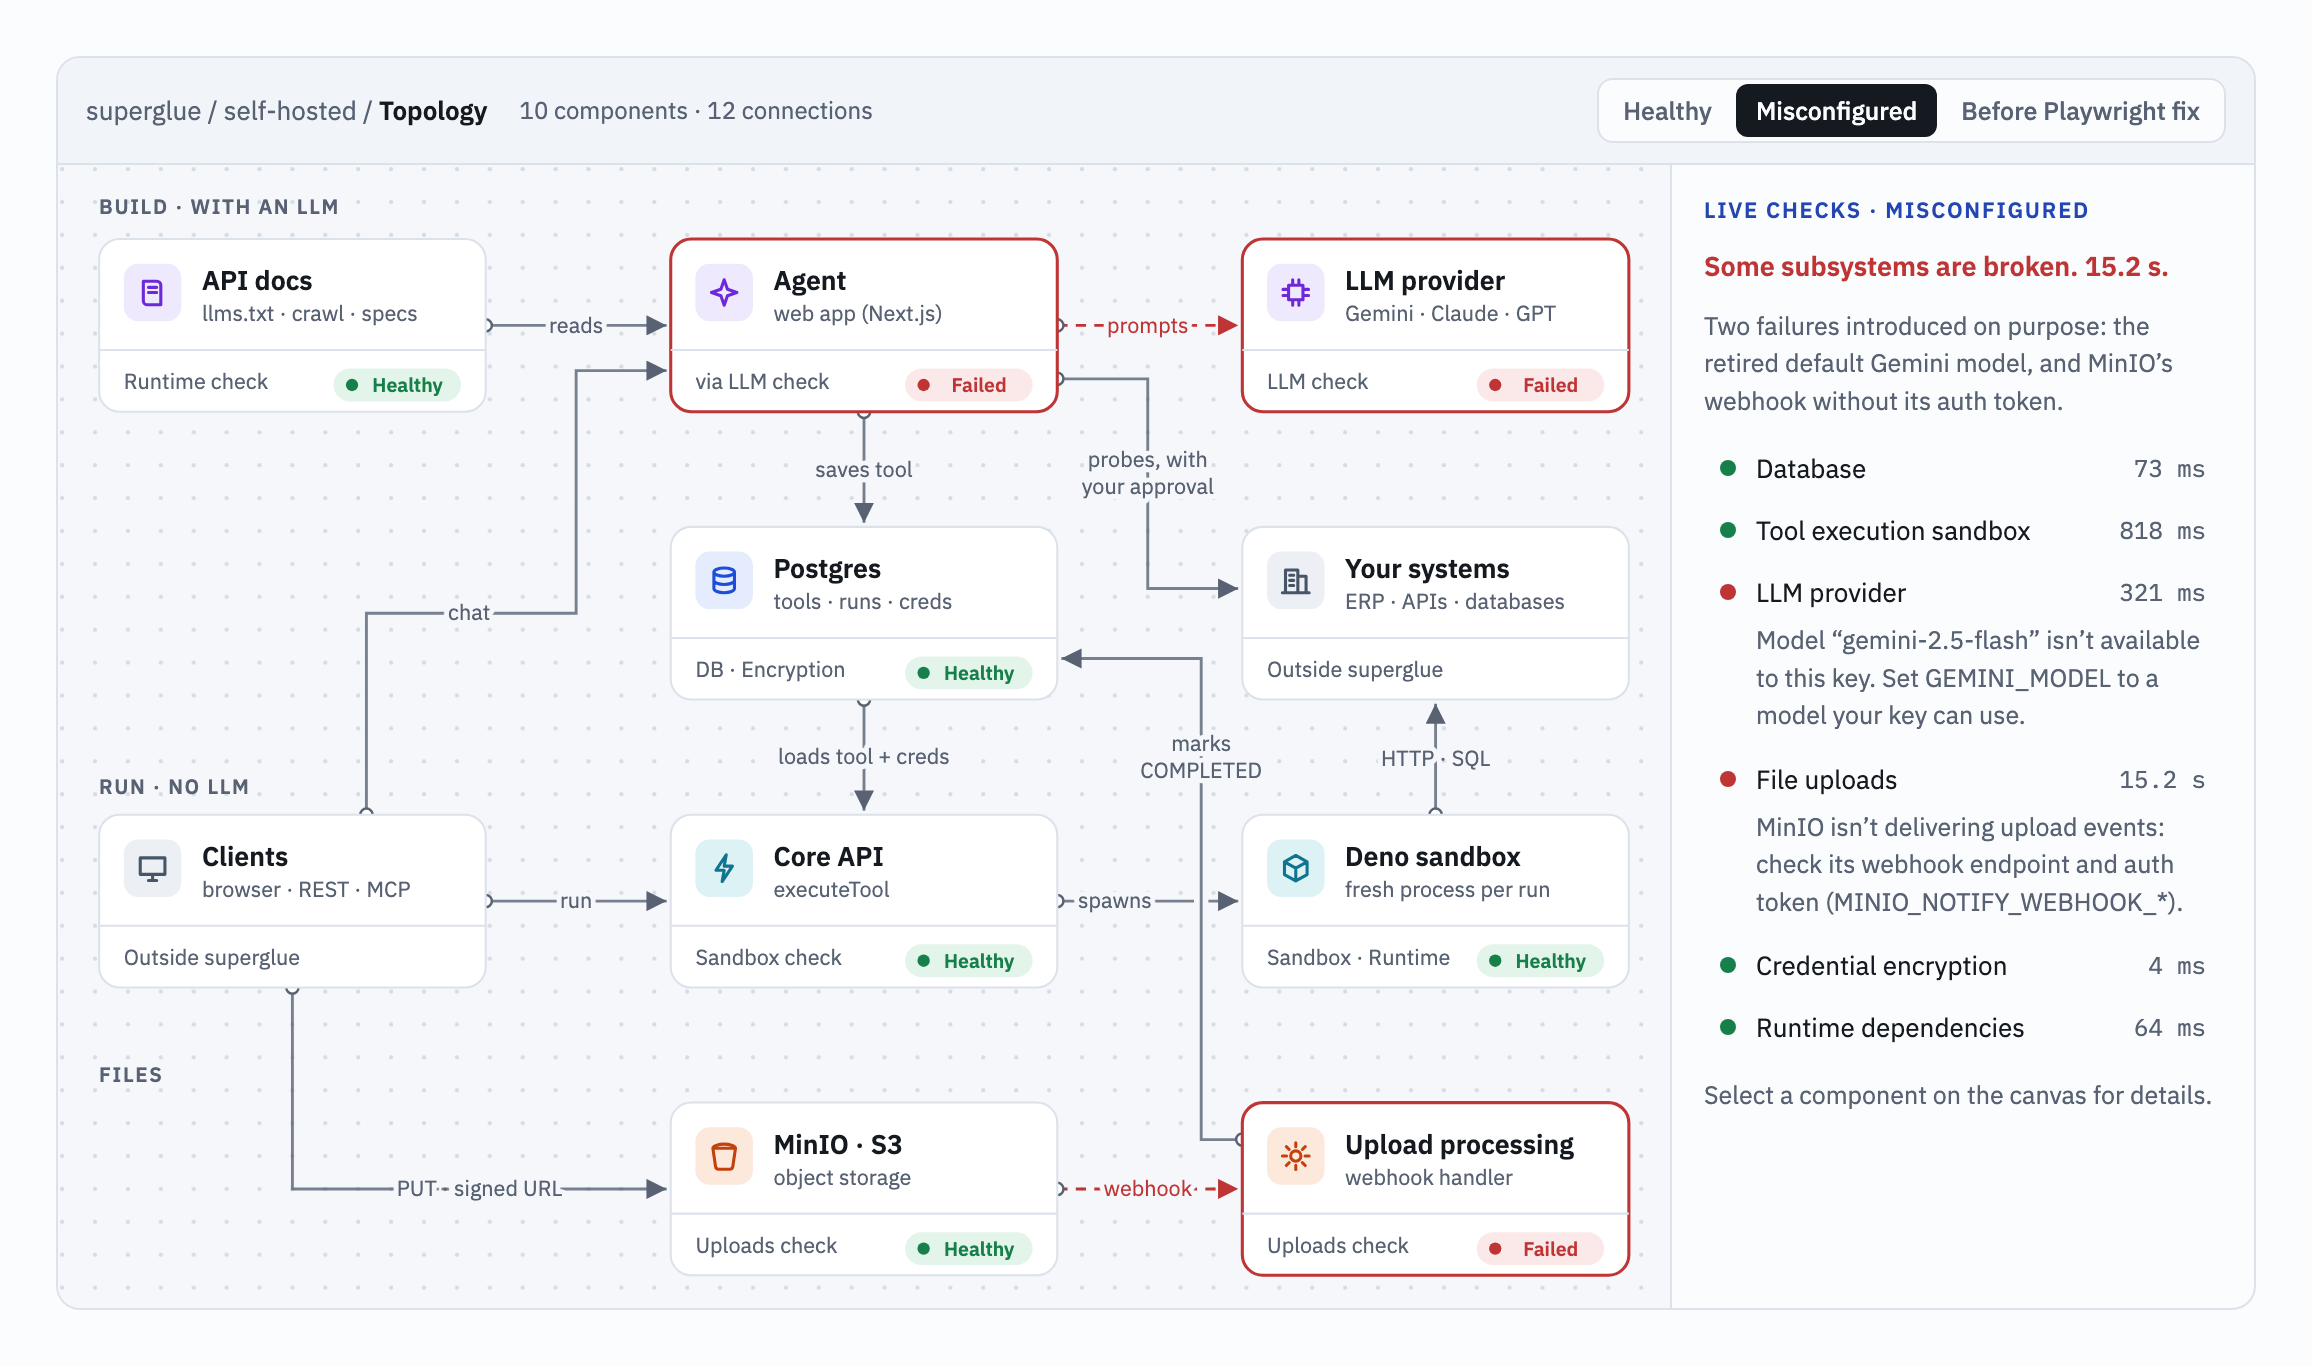Click the Failed badge on LLM provider card
2312x1366 pixels.
(x=1540, y=385)
